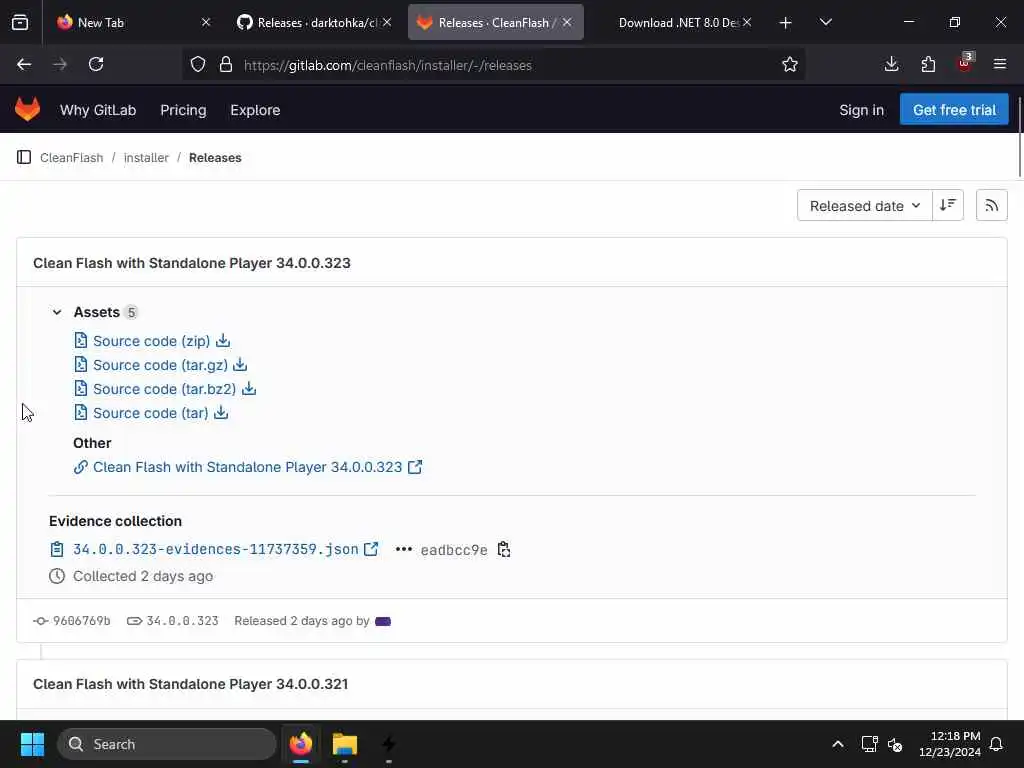Open the Windows Start menu
This screenshot has width=1024, height=768.
pos(32,744)
